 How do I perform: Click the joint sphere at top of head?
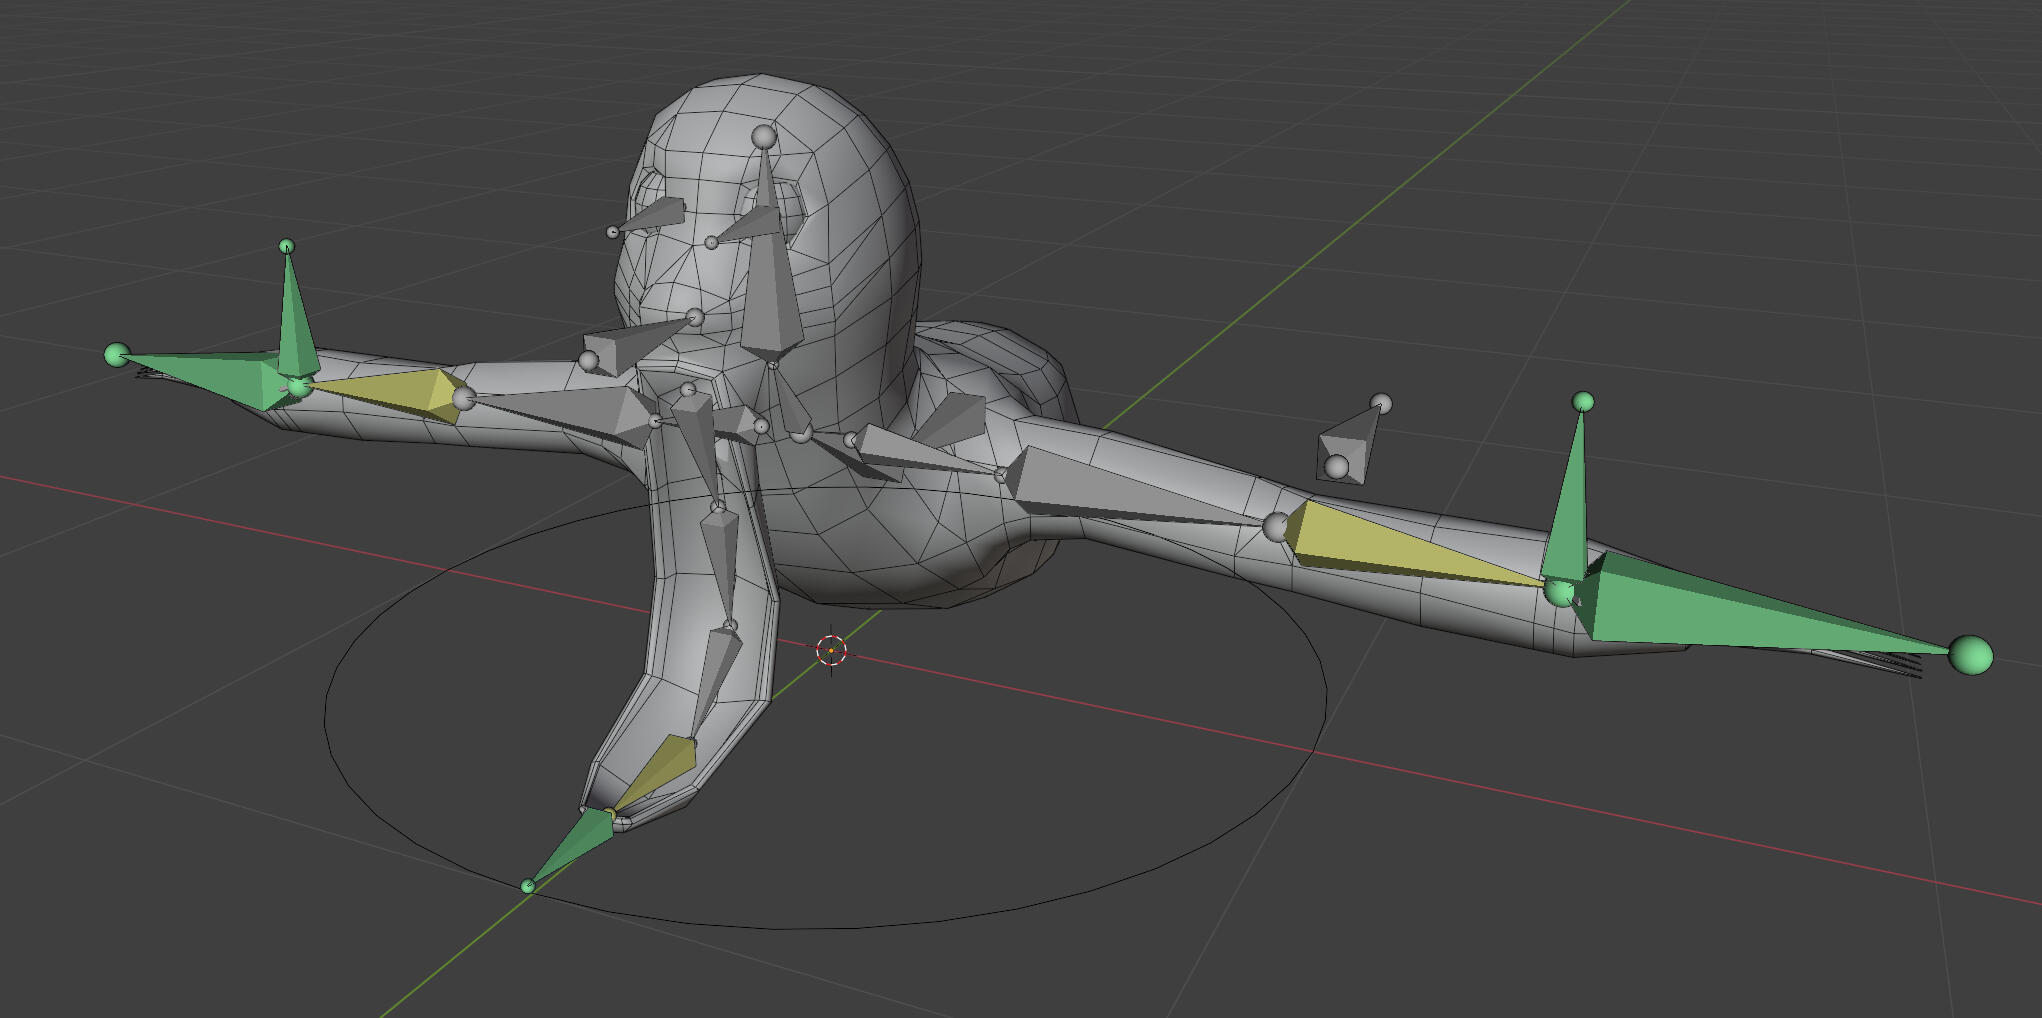pos(764,137)
